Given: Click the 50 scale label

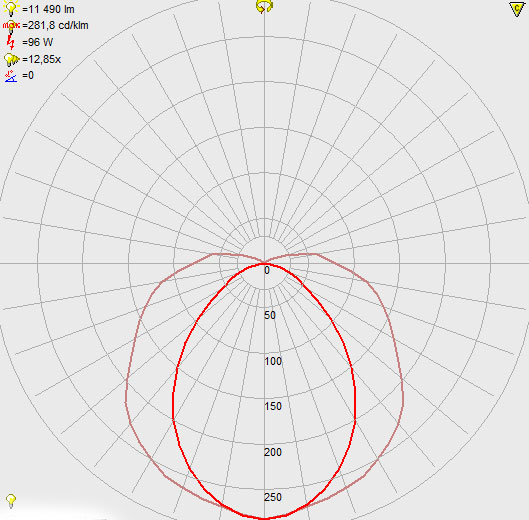Looking at the screenshot, I should pyautogui.click(x=270, y=315).
